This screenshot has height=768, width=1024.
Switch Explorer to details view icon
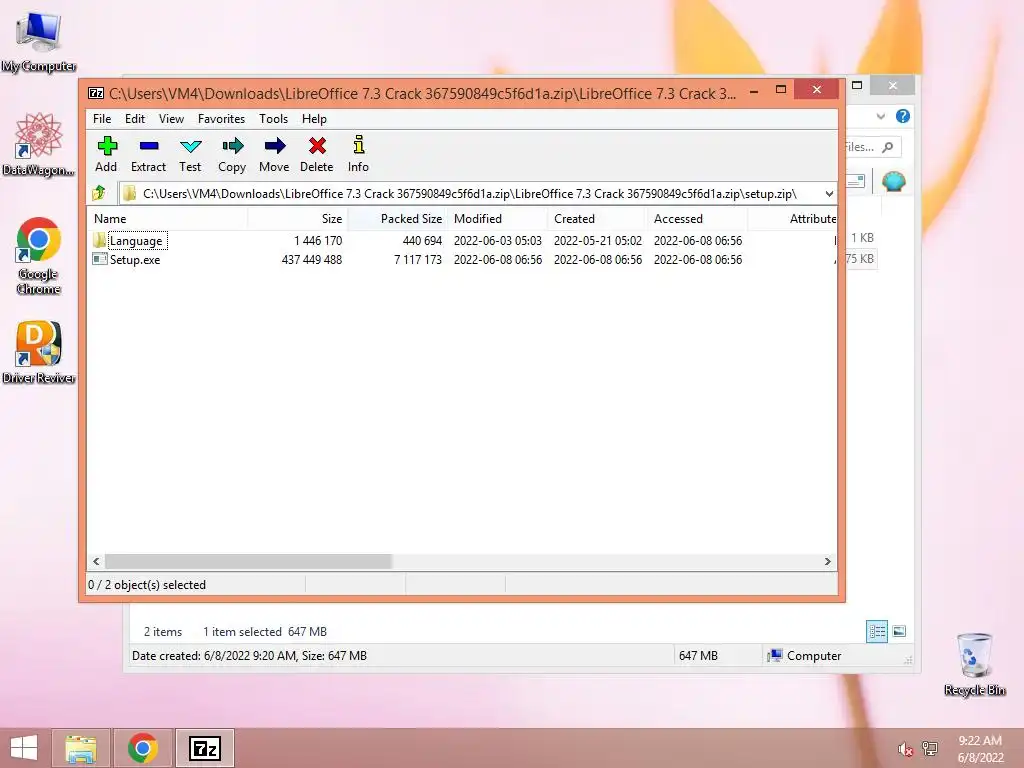[876, 631]
